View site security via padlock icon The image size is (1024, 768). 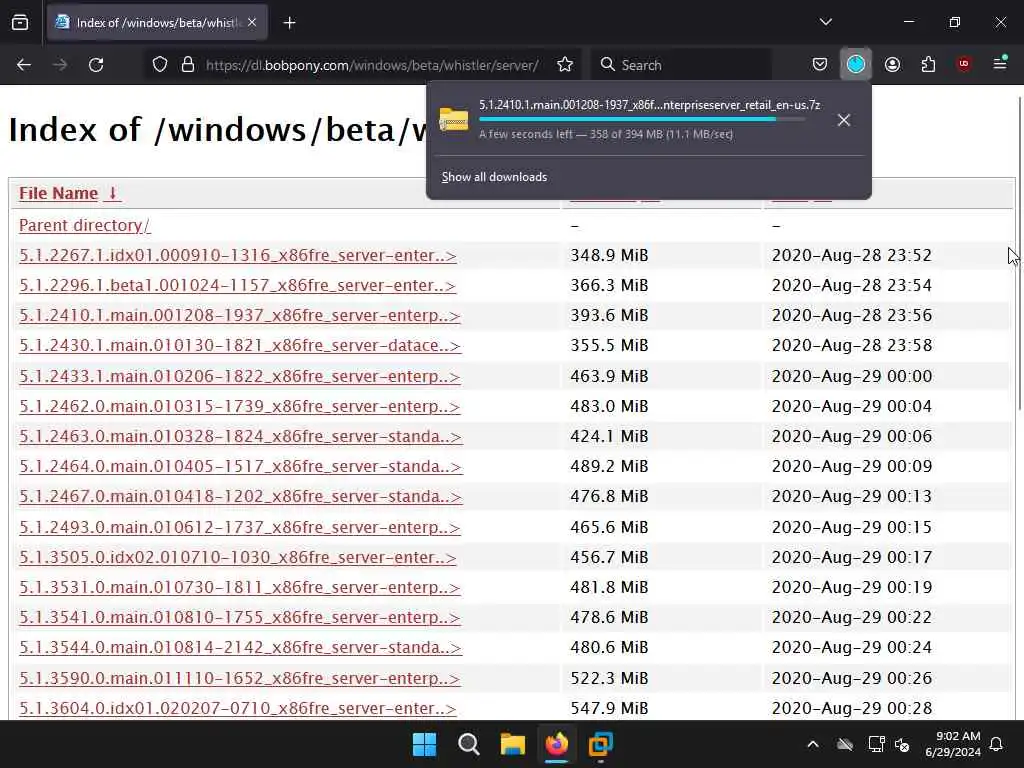(188, 65)
